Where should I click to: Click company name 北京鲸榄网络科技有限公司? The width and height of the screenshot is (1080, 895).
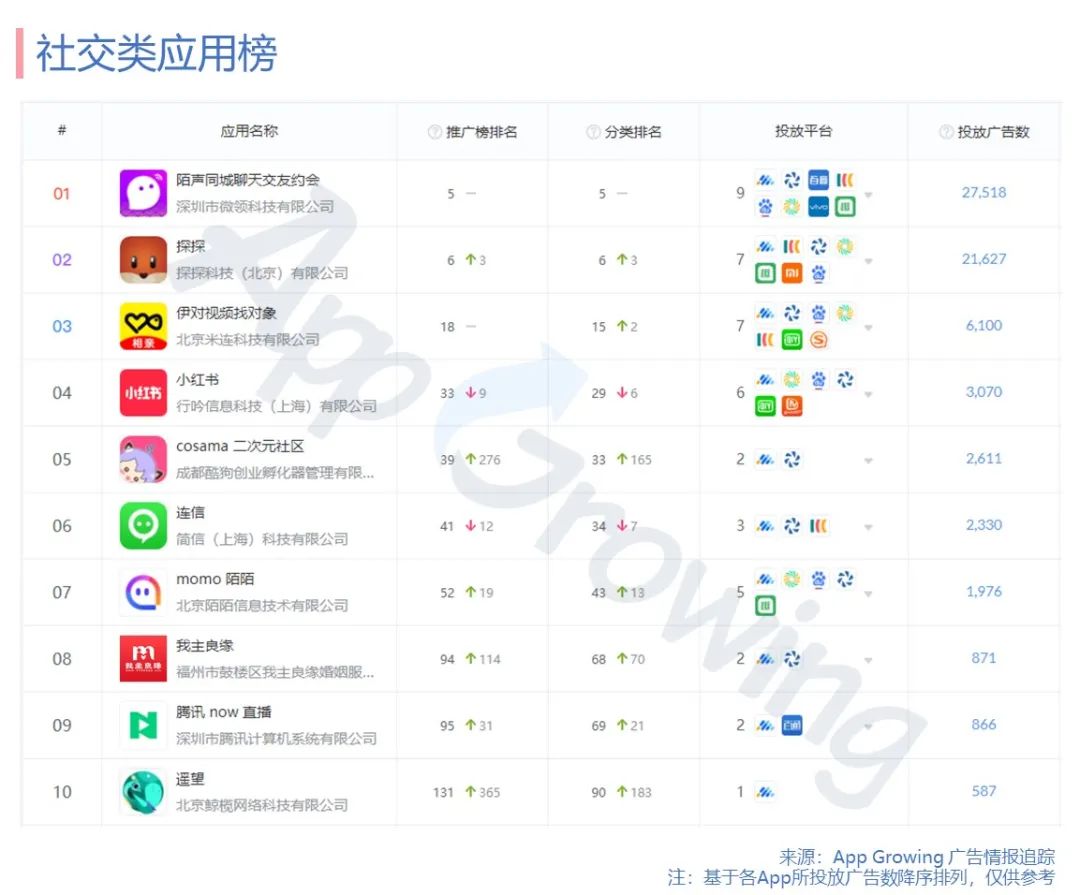point(262,805)
